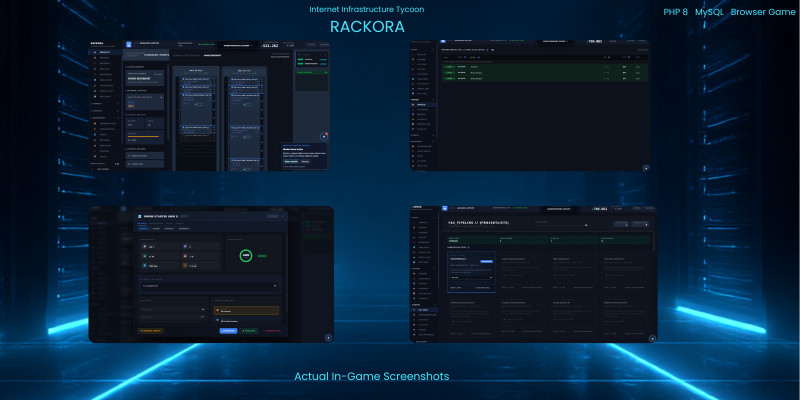Click blue logo in bottom-right screenshot header
The width and height of the screenshot is (800, 400).
click(x=443, y=211)
